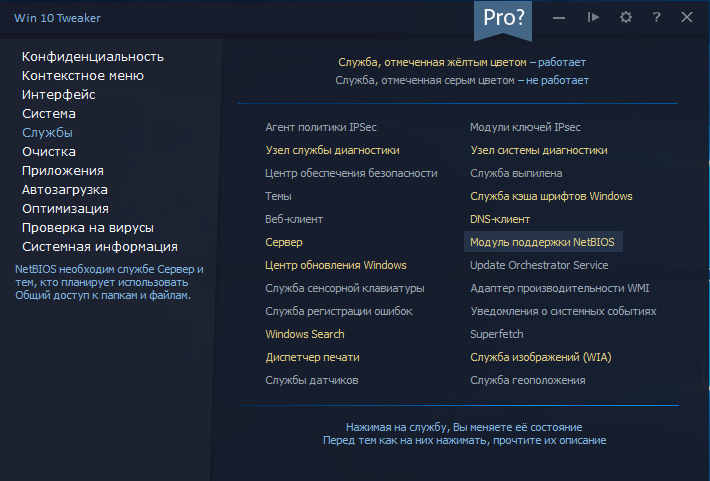
Task: Toggle Центр обеспечения безопасности service
Action: [x=351, y=173]
